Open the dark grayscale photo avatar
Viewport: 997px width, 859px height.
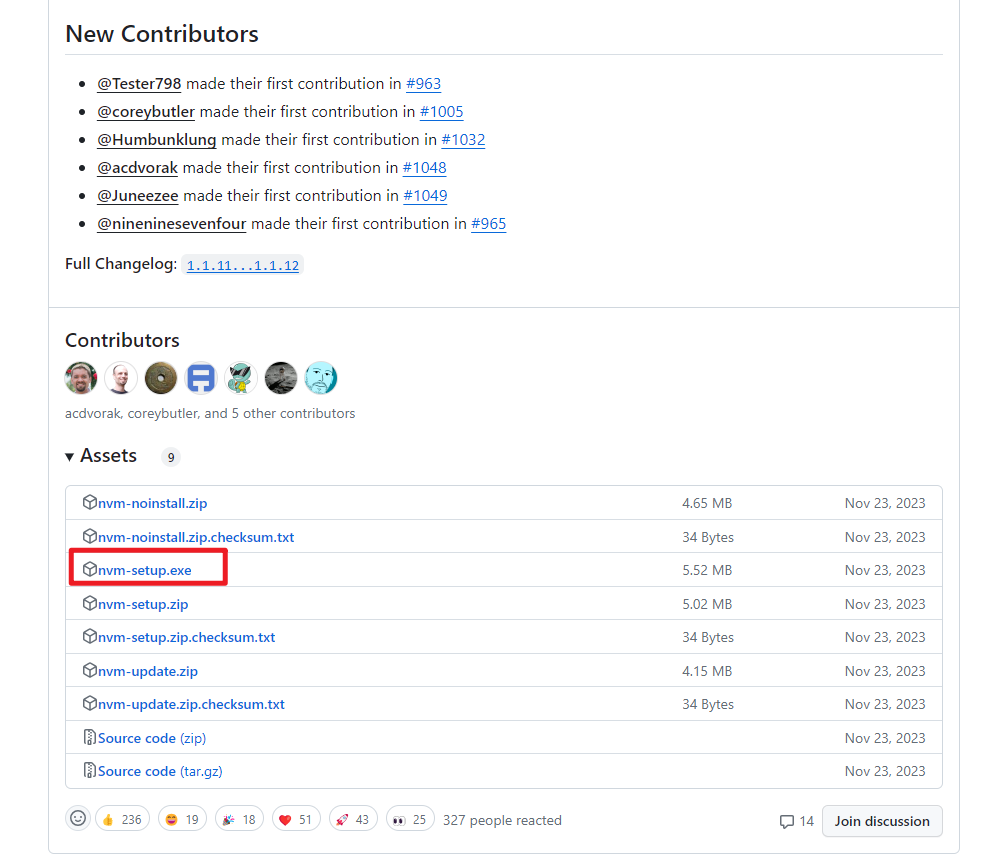click(281, 378)
